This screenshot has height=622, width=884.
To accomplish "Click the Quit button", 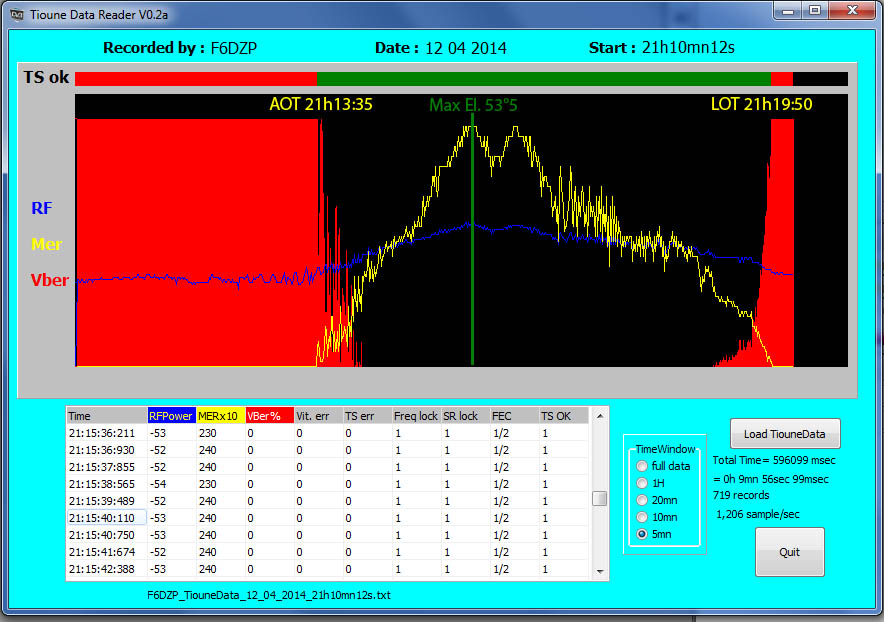I will click(x=789, y=552).
